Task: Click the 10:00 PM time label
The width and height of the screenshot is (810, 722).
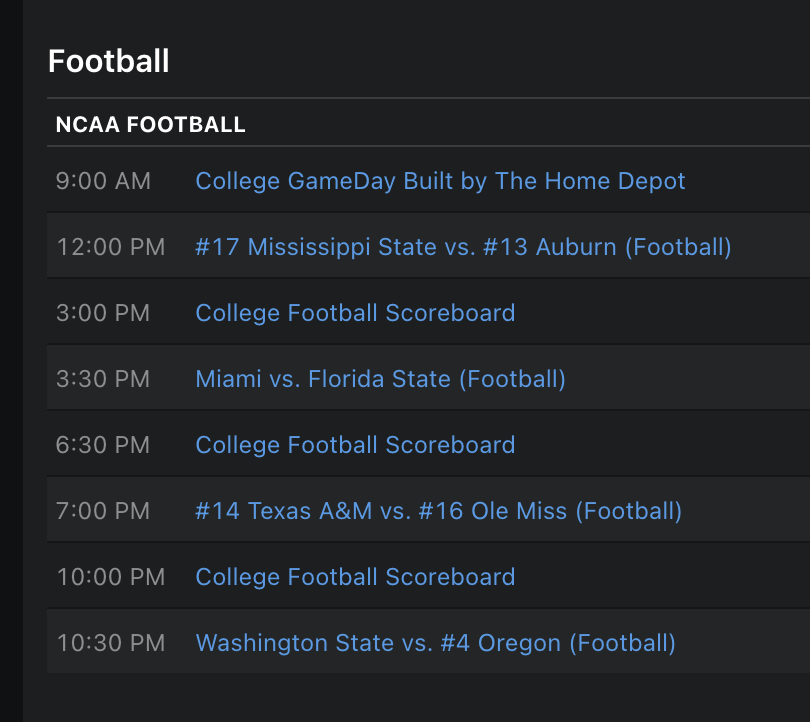Action: tap(110, 577)
